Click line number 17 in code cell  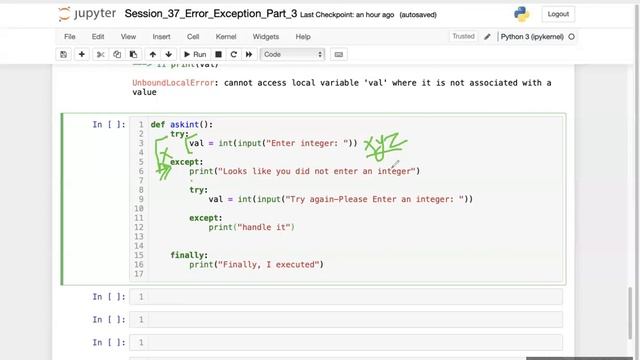[x=139, y=274]
